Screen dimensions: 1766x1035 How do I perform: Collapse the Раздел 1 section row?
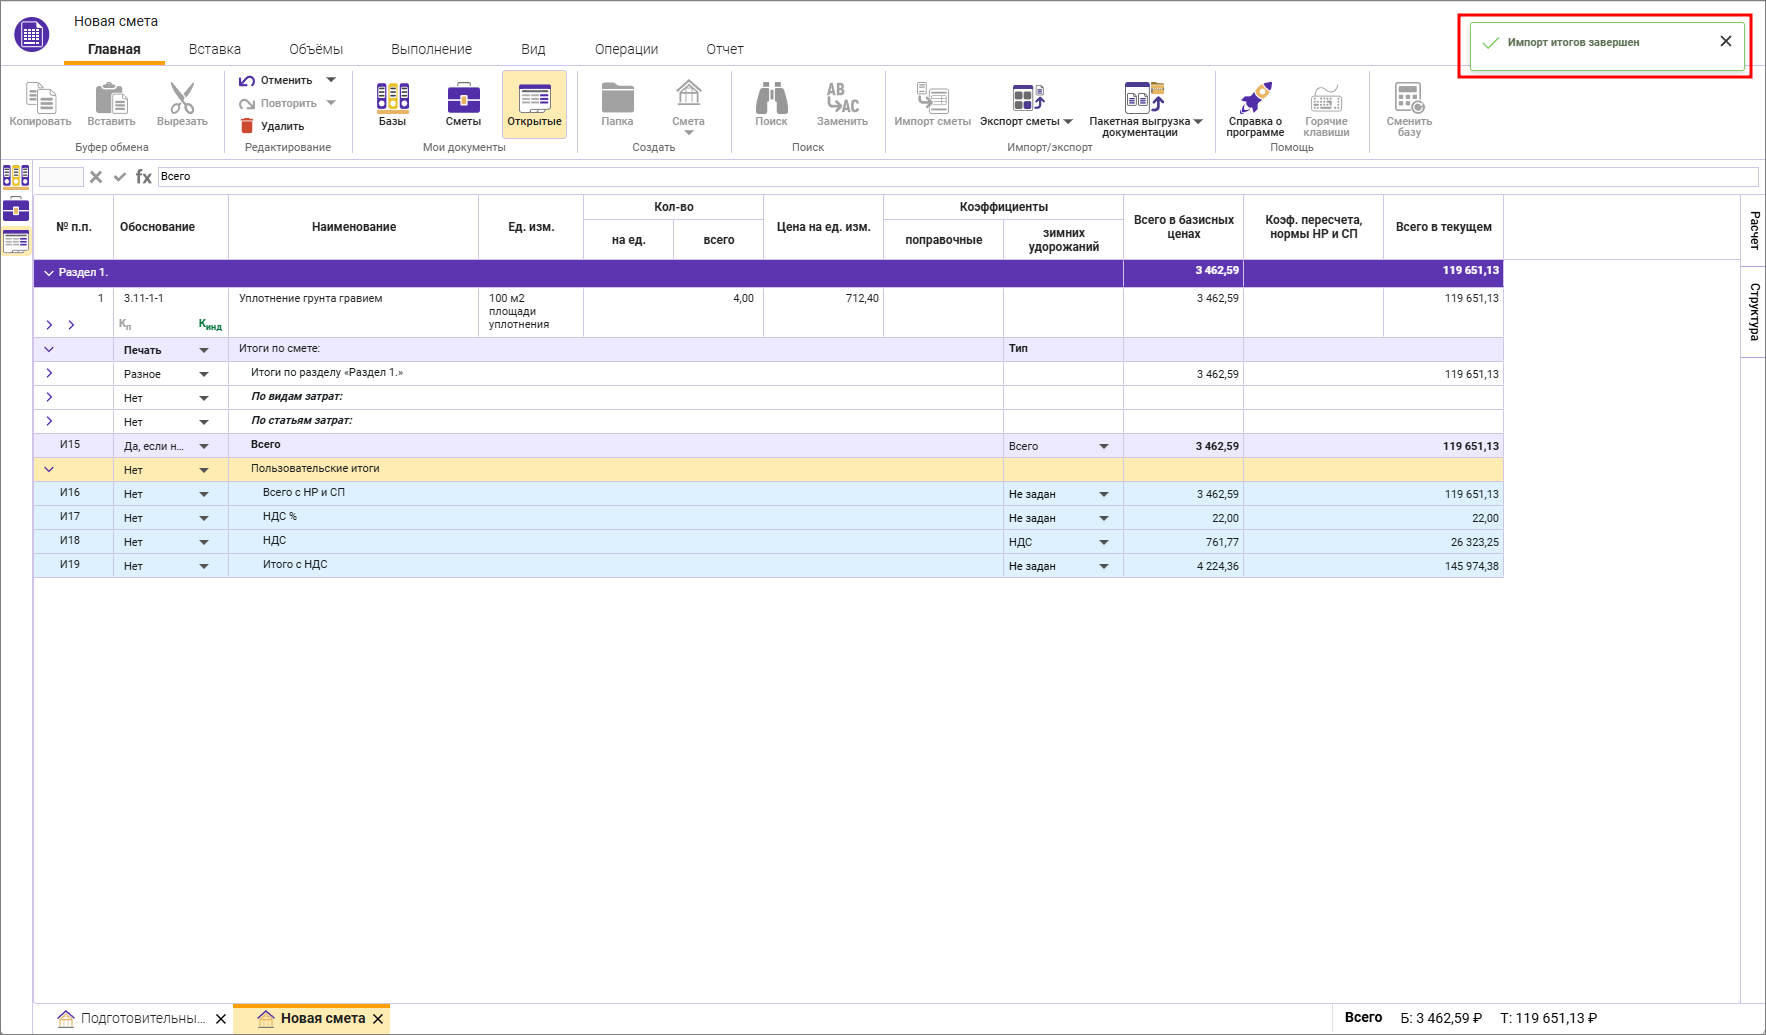48,272
